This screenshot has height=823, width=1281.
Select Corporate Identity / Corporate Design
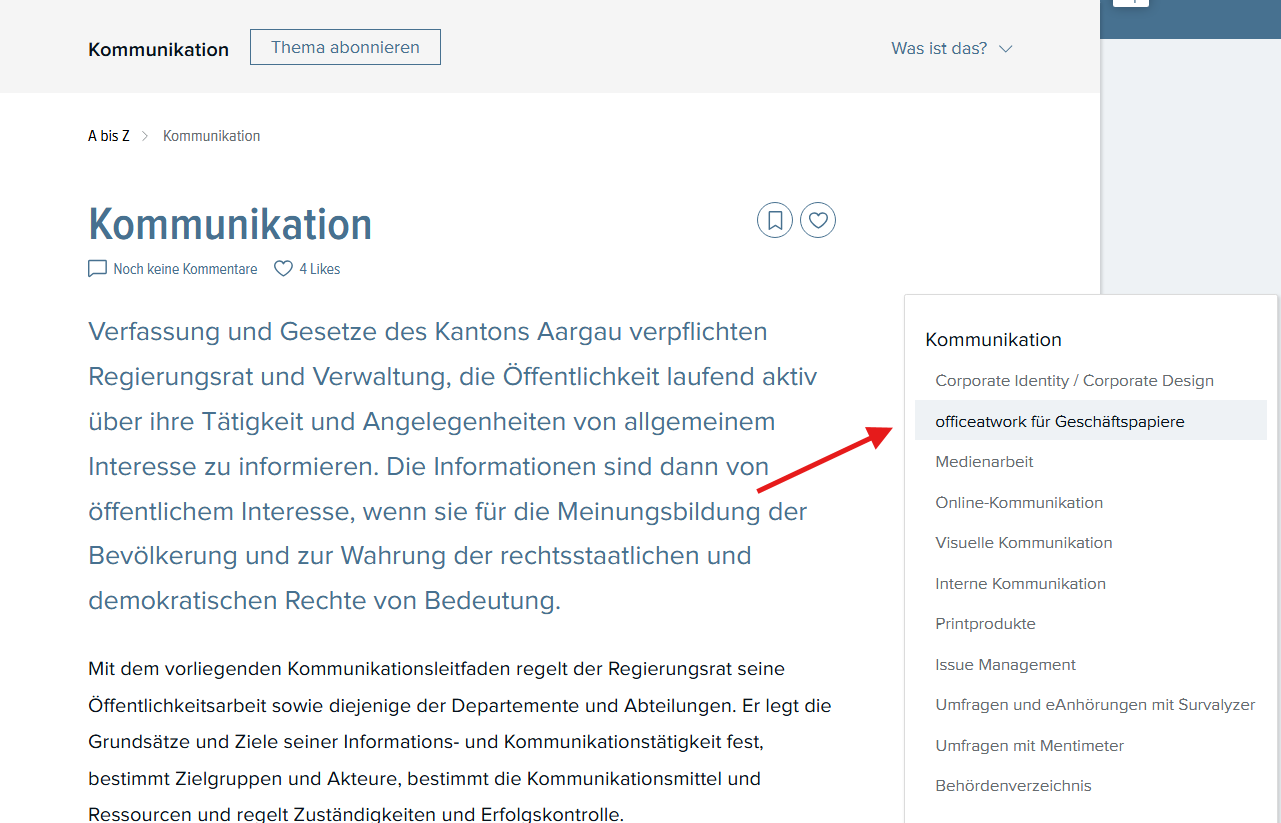1075,381
